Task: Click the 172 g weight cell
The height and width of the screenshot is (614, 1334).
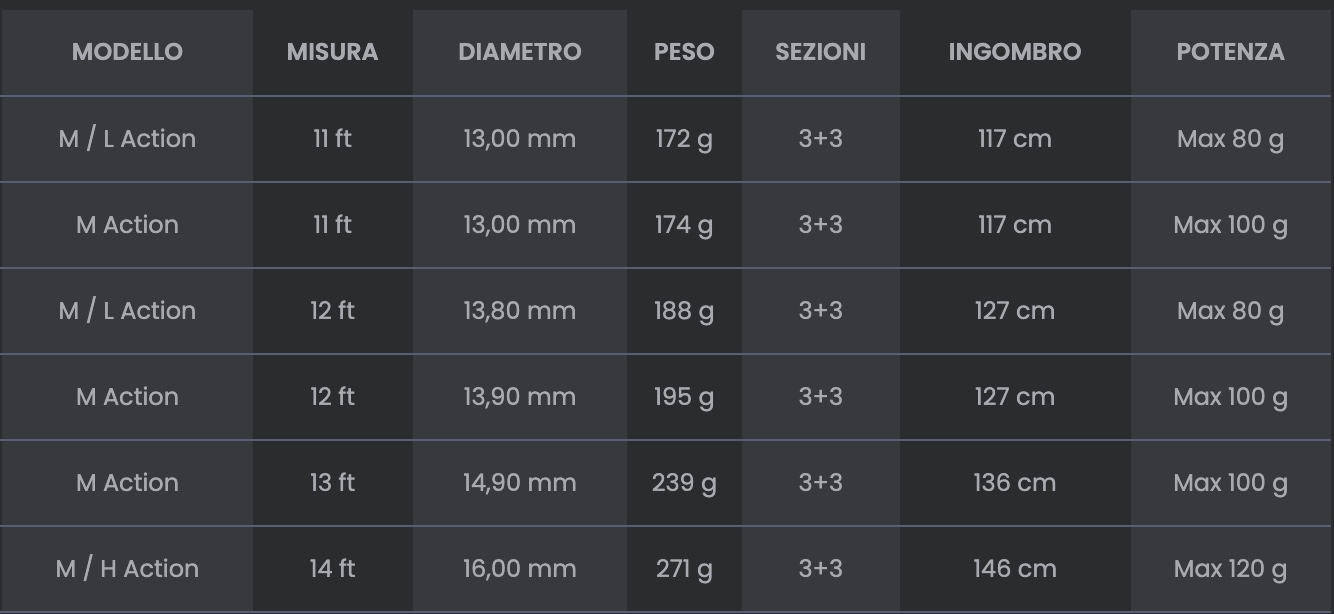Action: [x=684, y=139]
